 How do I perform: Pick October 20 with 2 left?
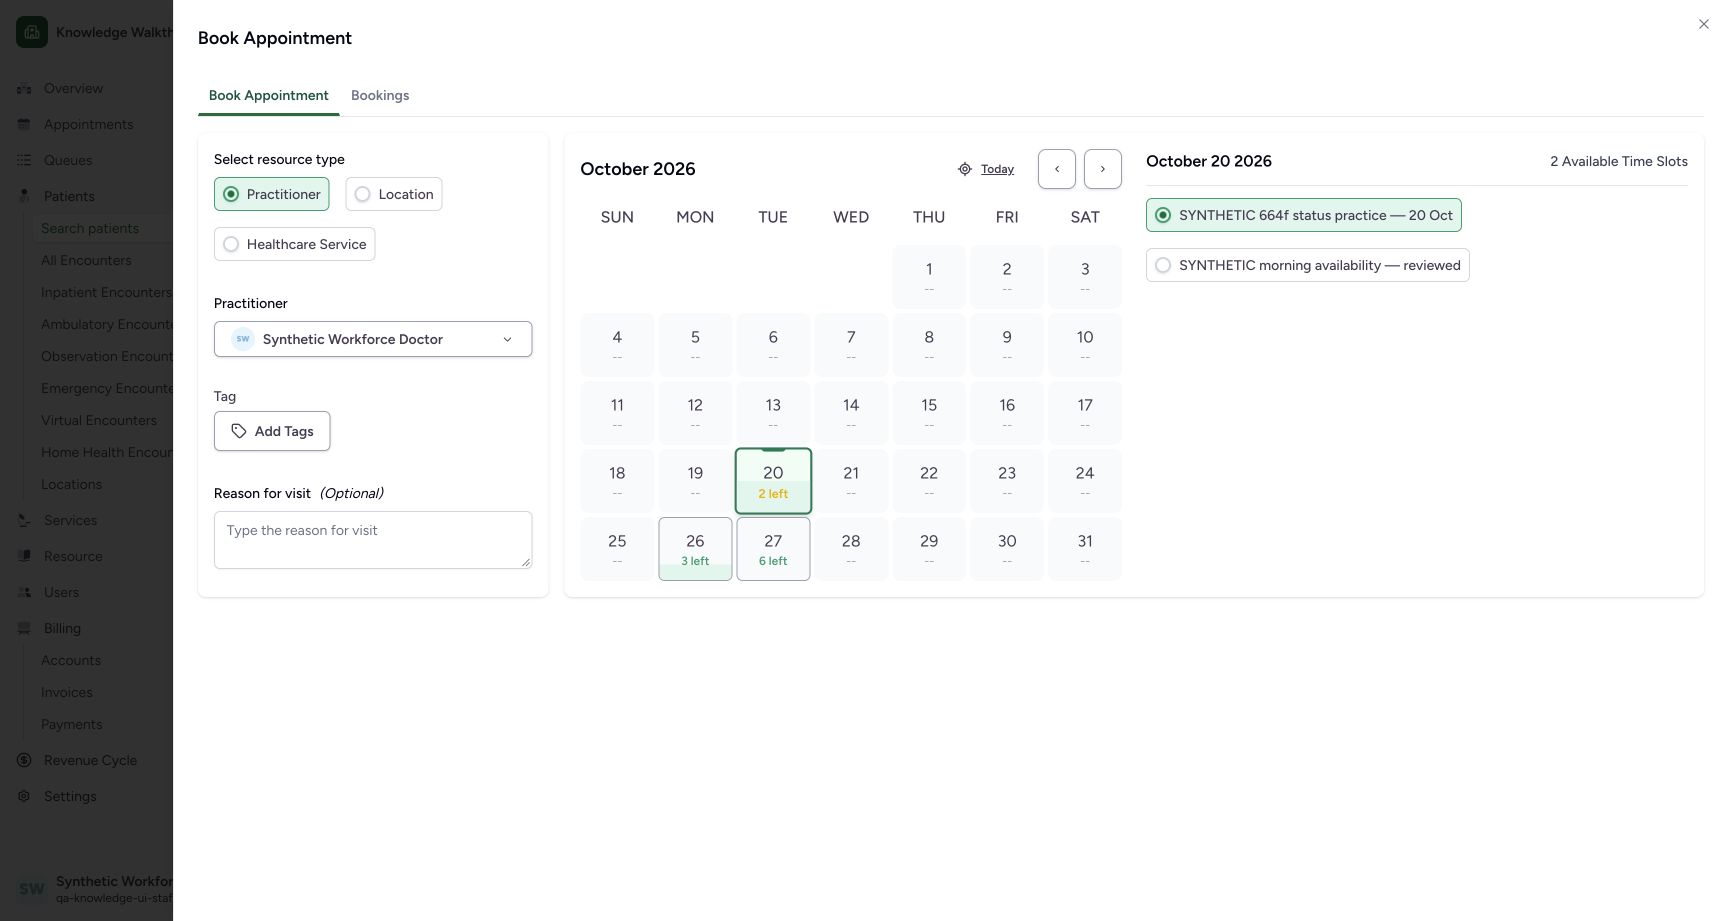click(x=773, y=481)
